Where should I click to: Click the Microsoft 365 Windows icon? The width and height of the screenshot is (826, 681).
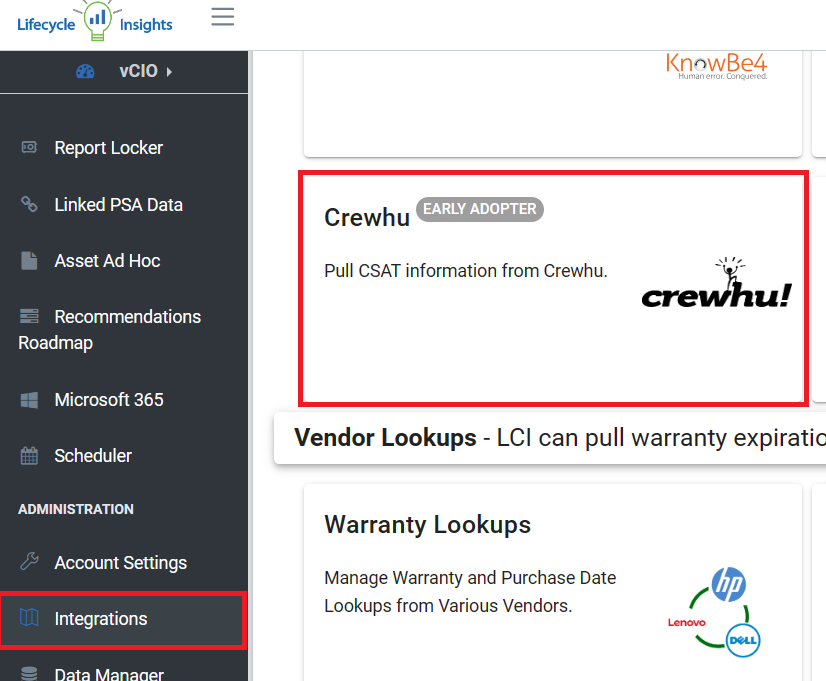[29, 400]
